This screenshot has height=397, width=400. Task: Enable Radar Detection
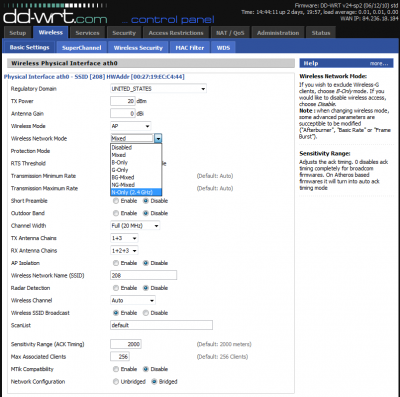(x=116, y=288)
